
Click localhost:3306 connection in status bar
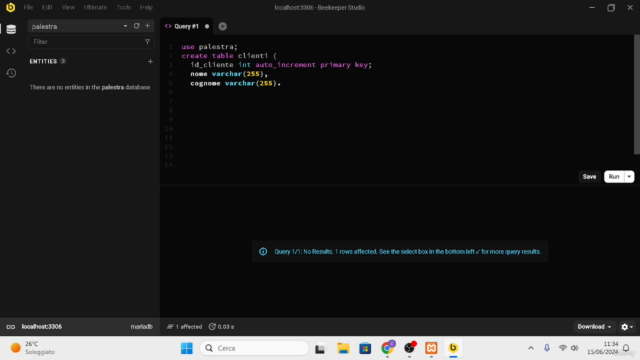pos(42,327)
